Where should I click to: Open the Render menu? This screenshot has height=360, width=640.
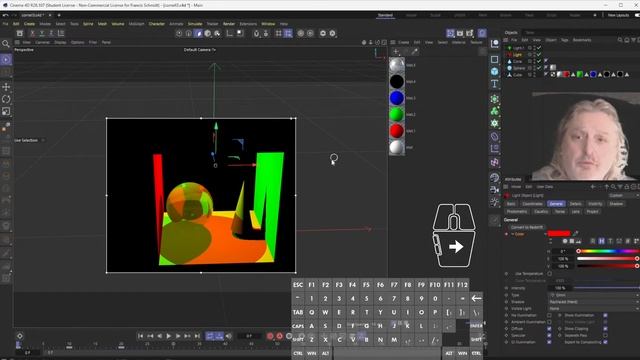pos(229,24)
